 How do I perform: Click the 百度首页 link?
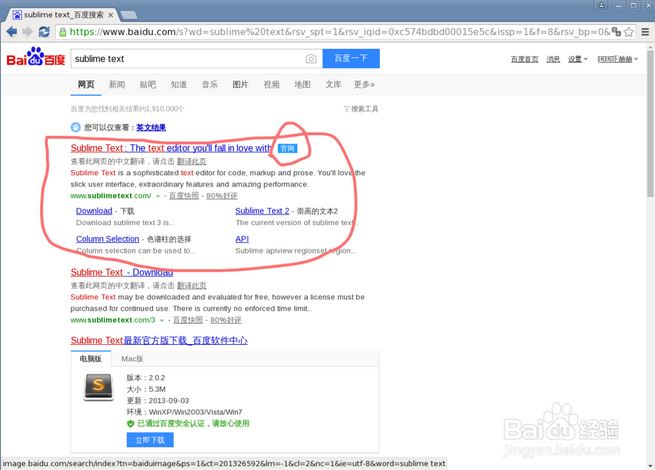[524, 59]
